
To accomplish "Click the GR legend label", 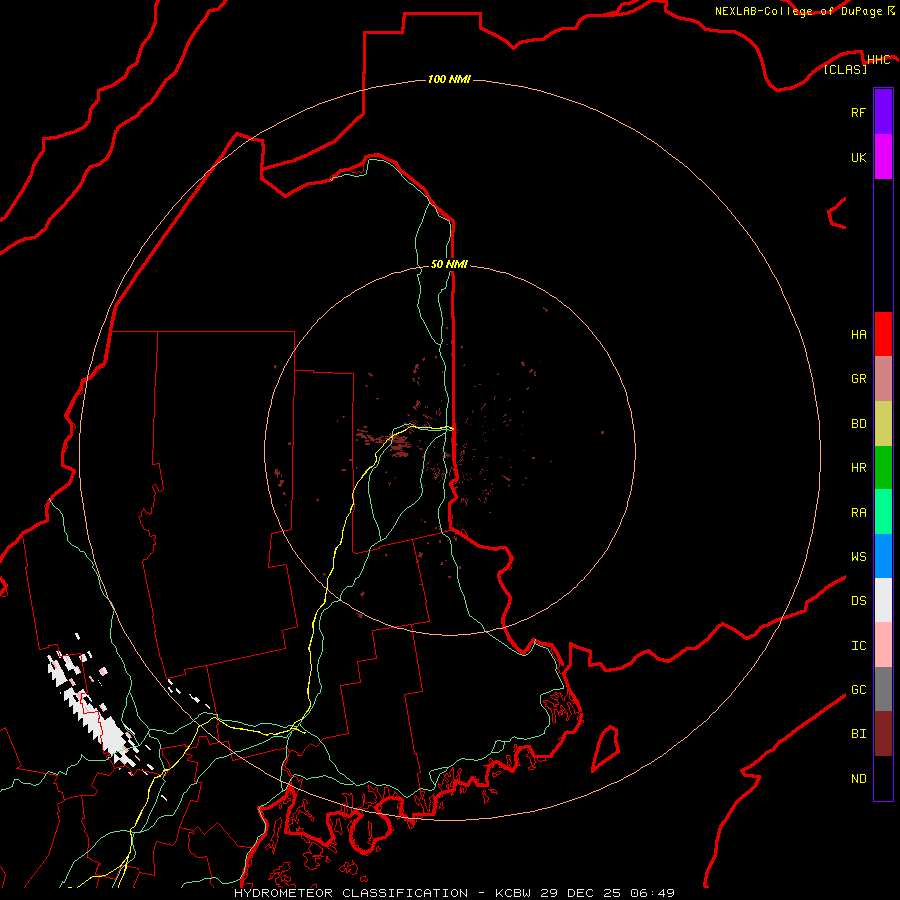I will pyautogui.click(x=858, y=379).
